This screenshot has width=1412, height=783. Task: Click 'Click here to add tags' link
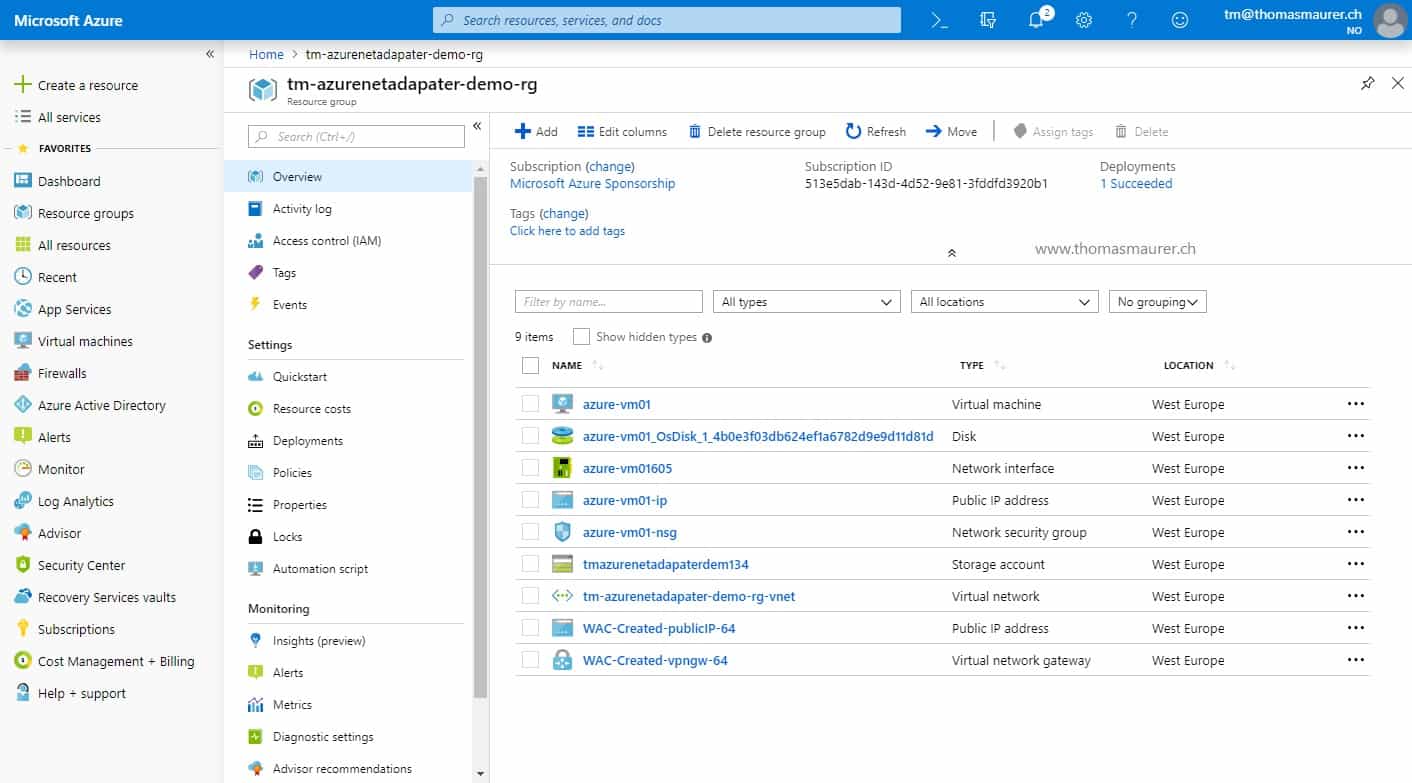pos(567,231)
